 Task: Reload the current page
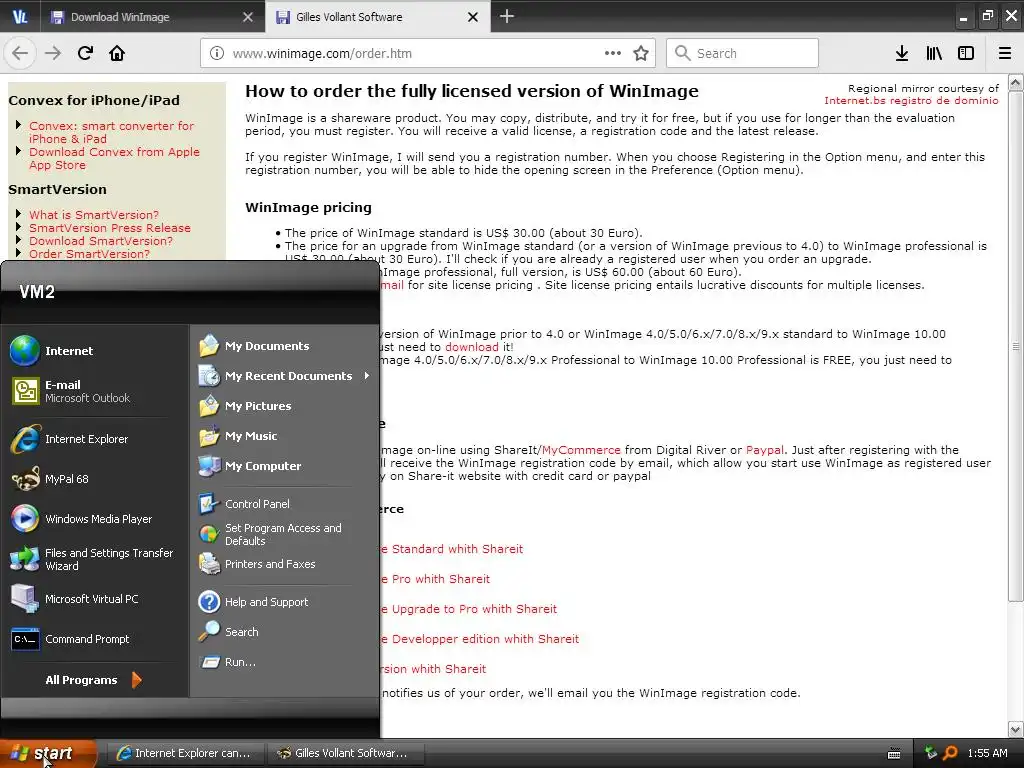(x=85, y=53)
